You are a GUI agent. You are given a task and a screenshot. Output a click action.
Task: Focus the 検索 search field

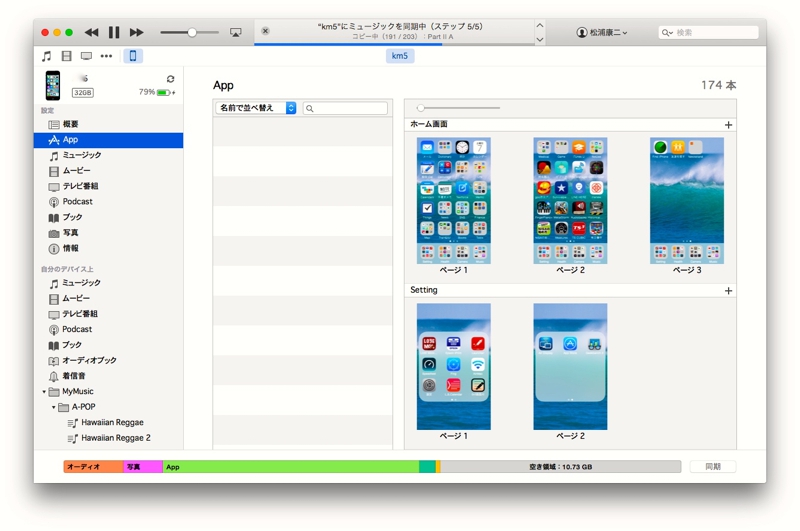click(x=708, y=33)
